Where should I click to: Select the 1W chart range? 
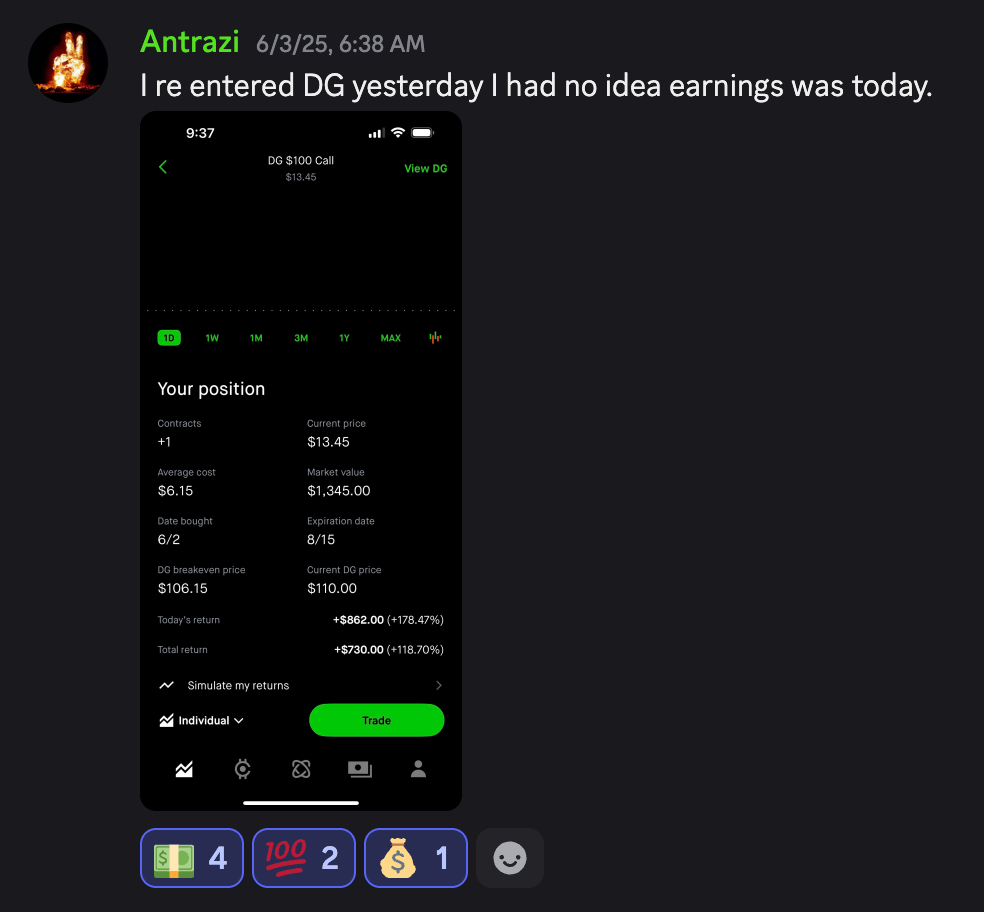click(212, 338)
